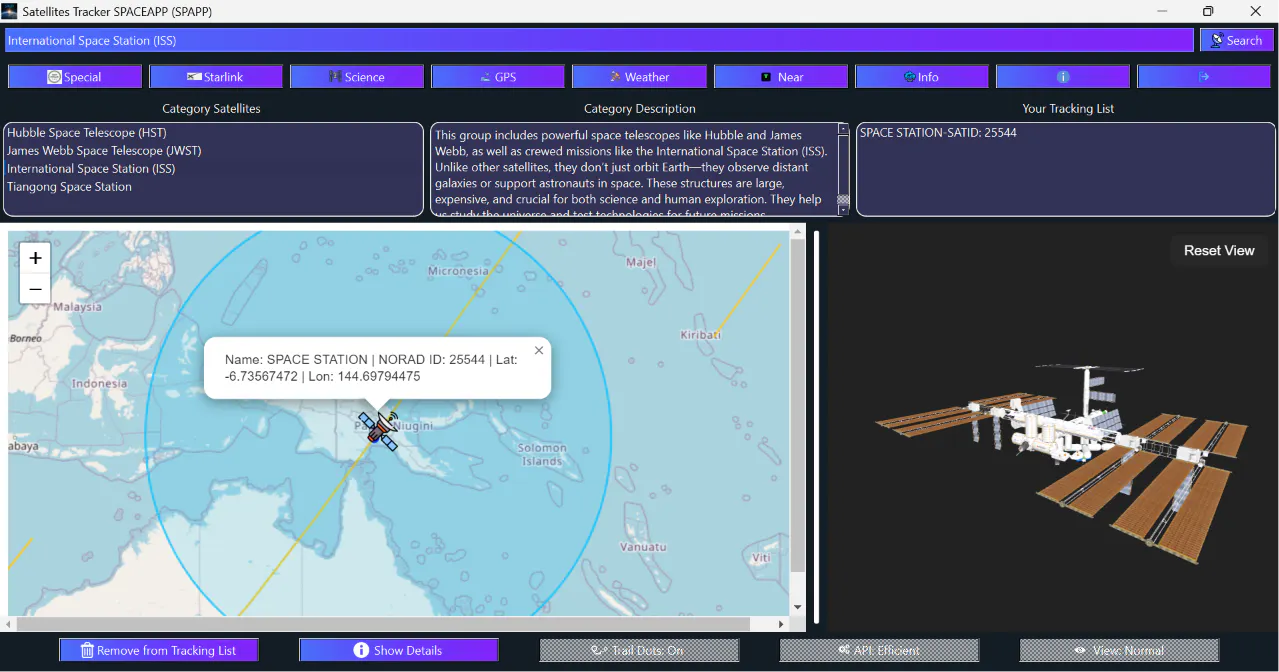Click the trail icon on Trail Dots toggle
This screenshot has width=1279, height=672.
599,650
